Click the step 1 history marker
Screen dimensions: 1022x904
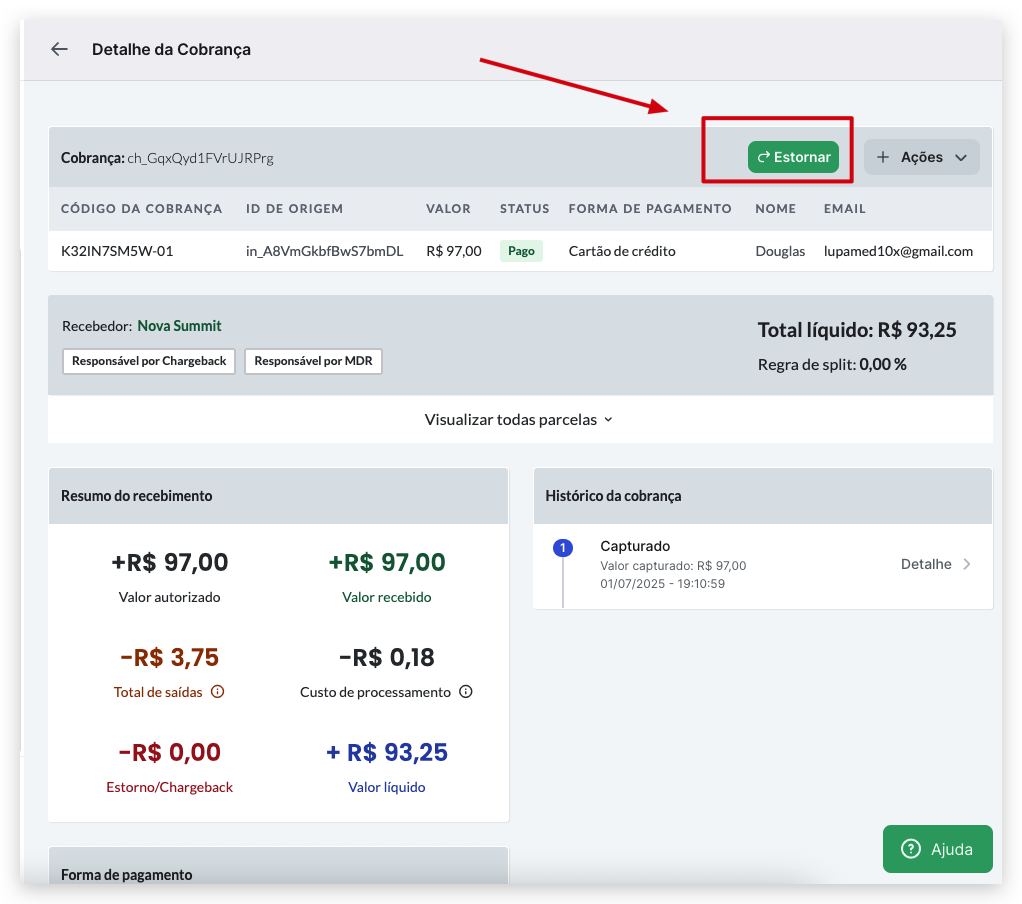562,548
